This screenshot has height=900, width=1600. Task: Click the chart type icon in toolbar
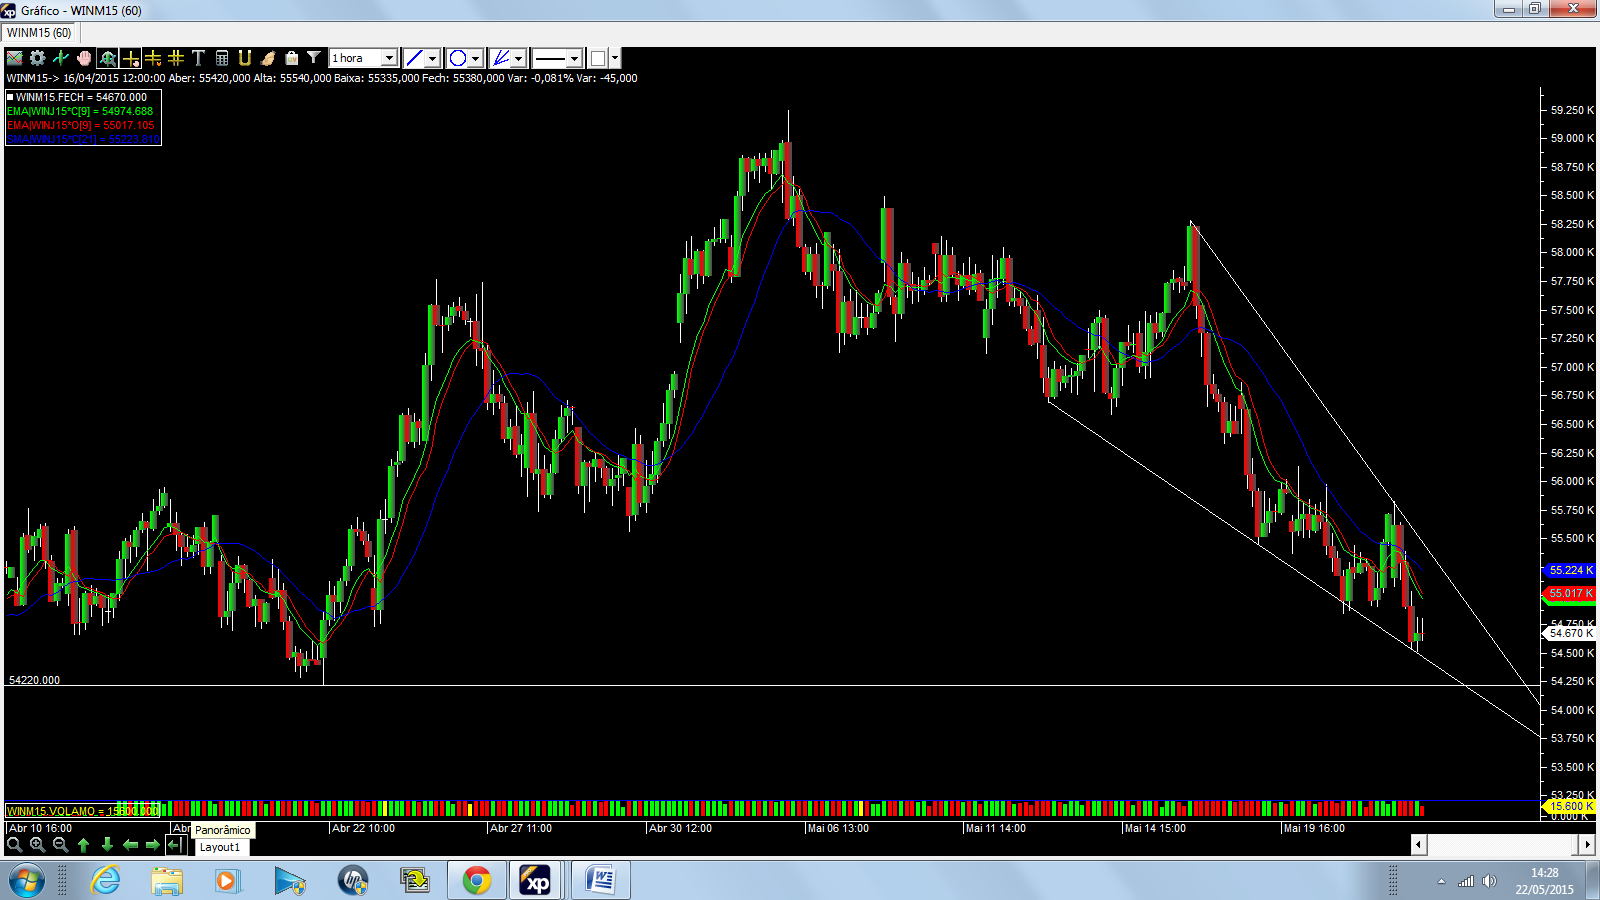point(15,58)
